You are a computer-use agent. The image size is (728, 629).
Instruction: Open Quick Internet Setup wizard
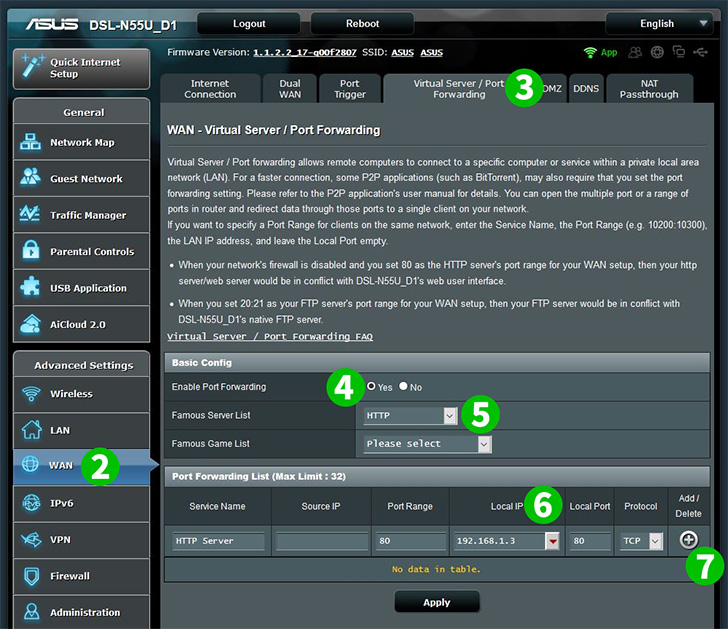81,68
